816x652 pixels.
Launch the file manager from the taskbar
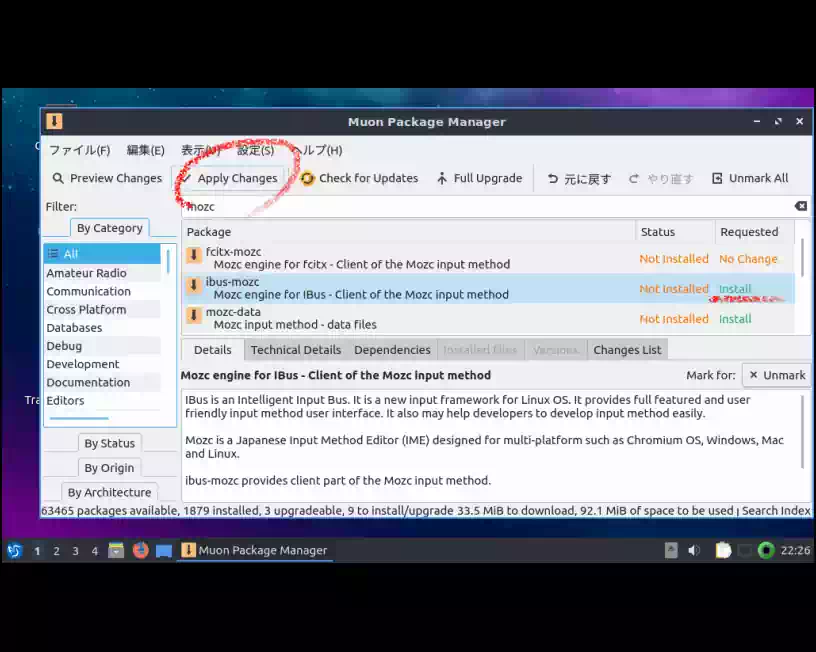pos(116,550)
